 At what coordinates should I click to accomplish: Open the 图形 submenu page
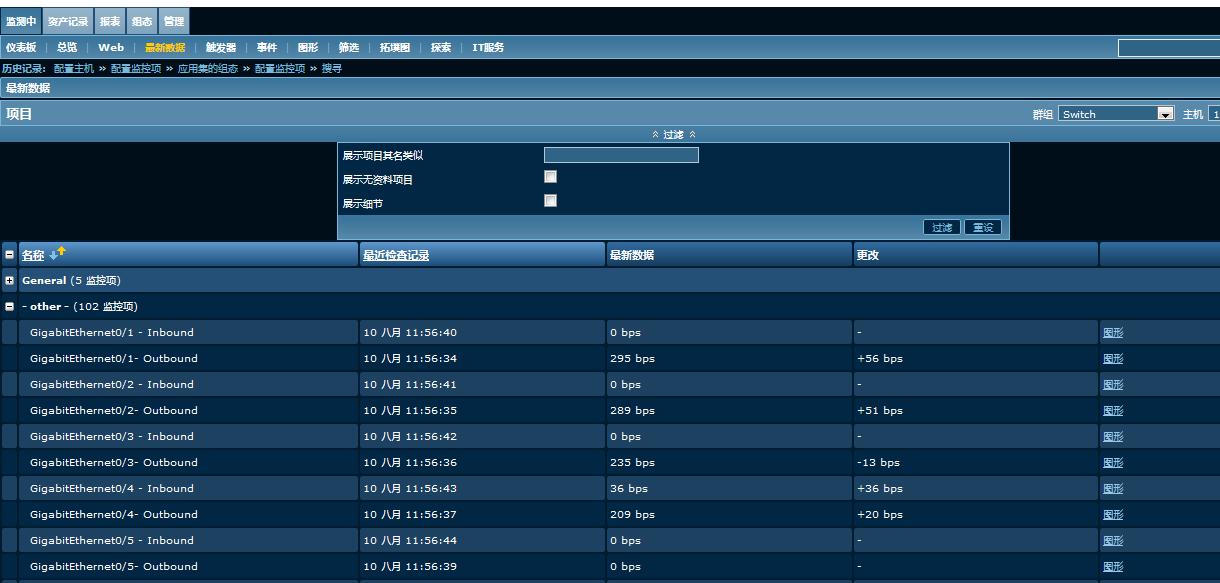(308, 47)
